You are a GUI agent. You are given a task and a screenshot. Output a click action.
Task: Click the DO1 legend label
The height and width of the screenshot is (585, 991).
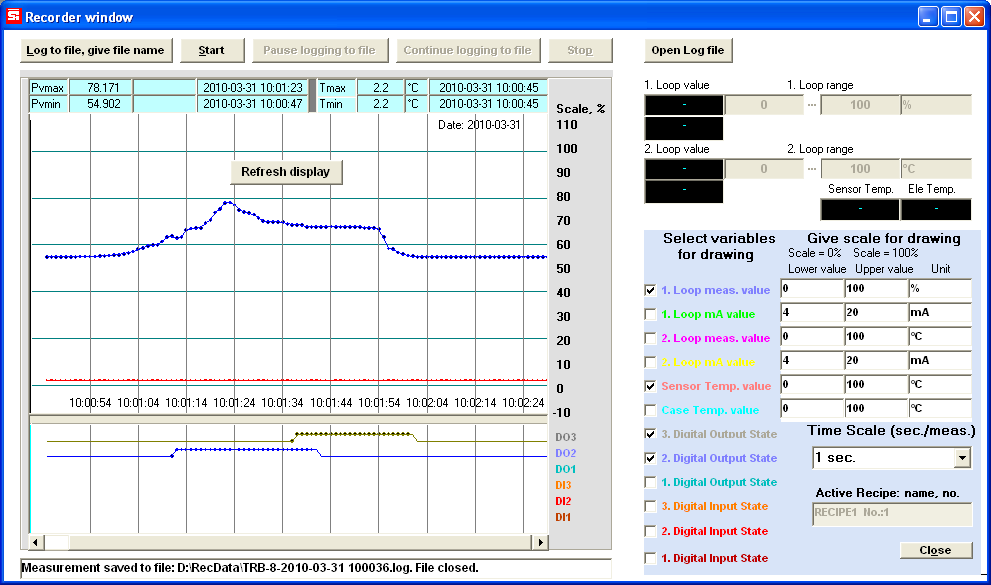566,469
